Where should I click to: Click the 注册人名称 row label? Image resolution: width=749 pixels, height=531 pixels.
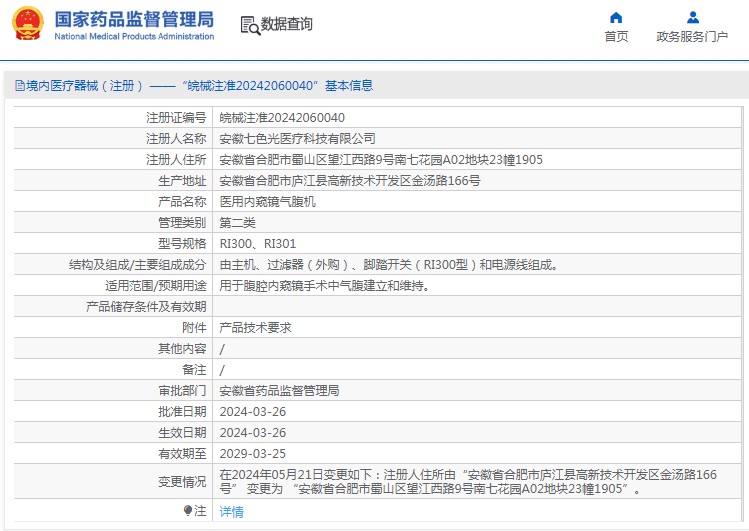pos(176,138)
